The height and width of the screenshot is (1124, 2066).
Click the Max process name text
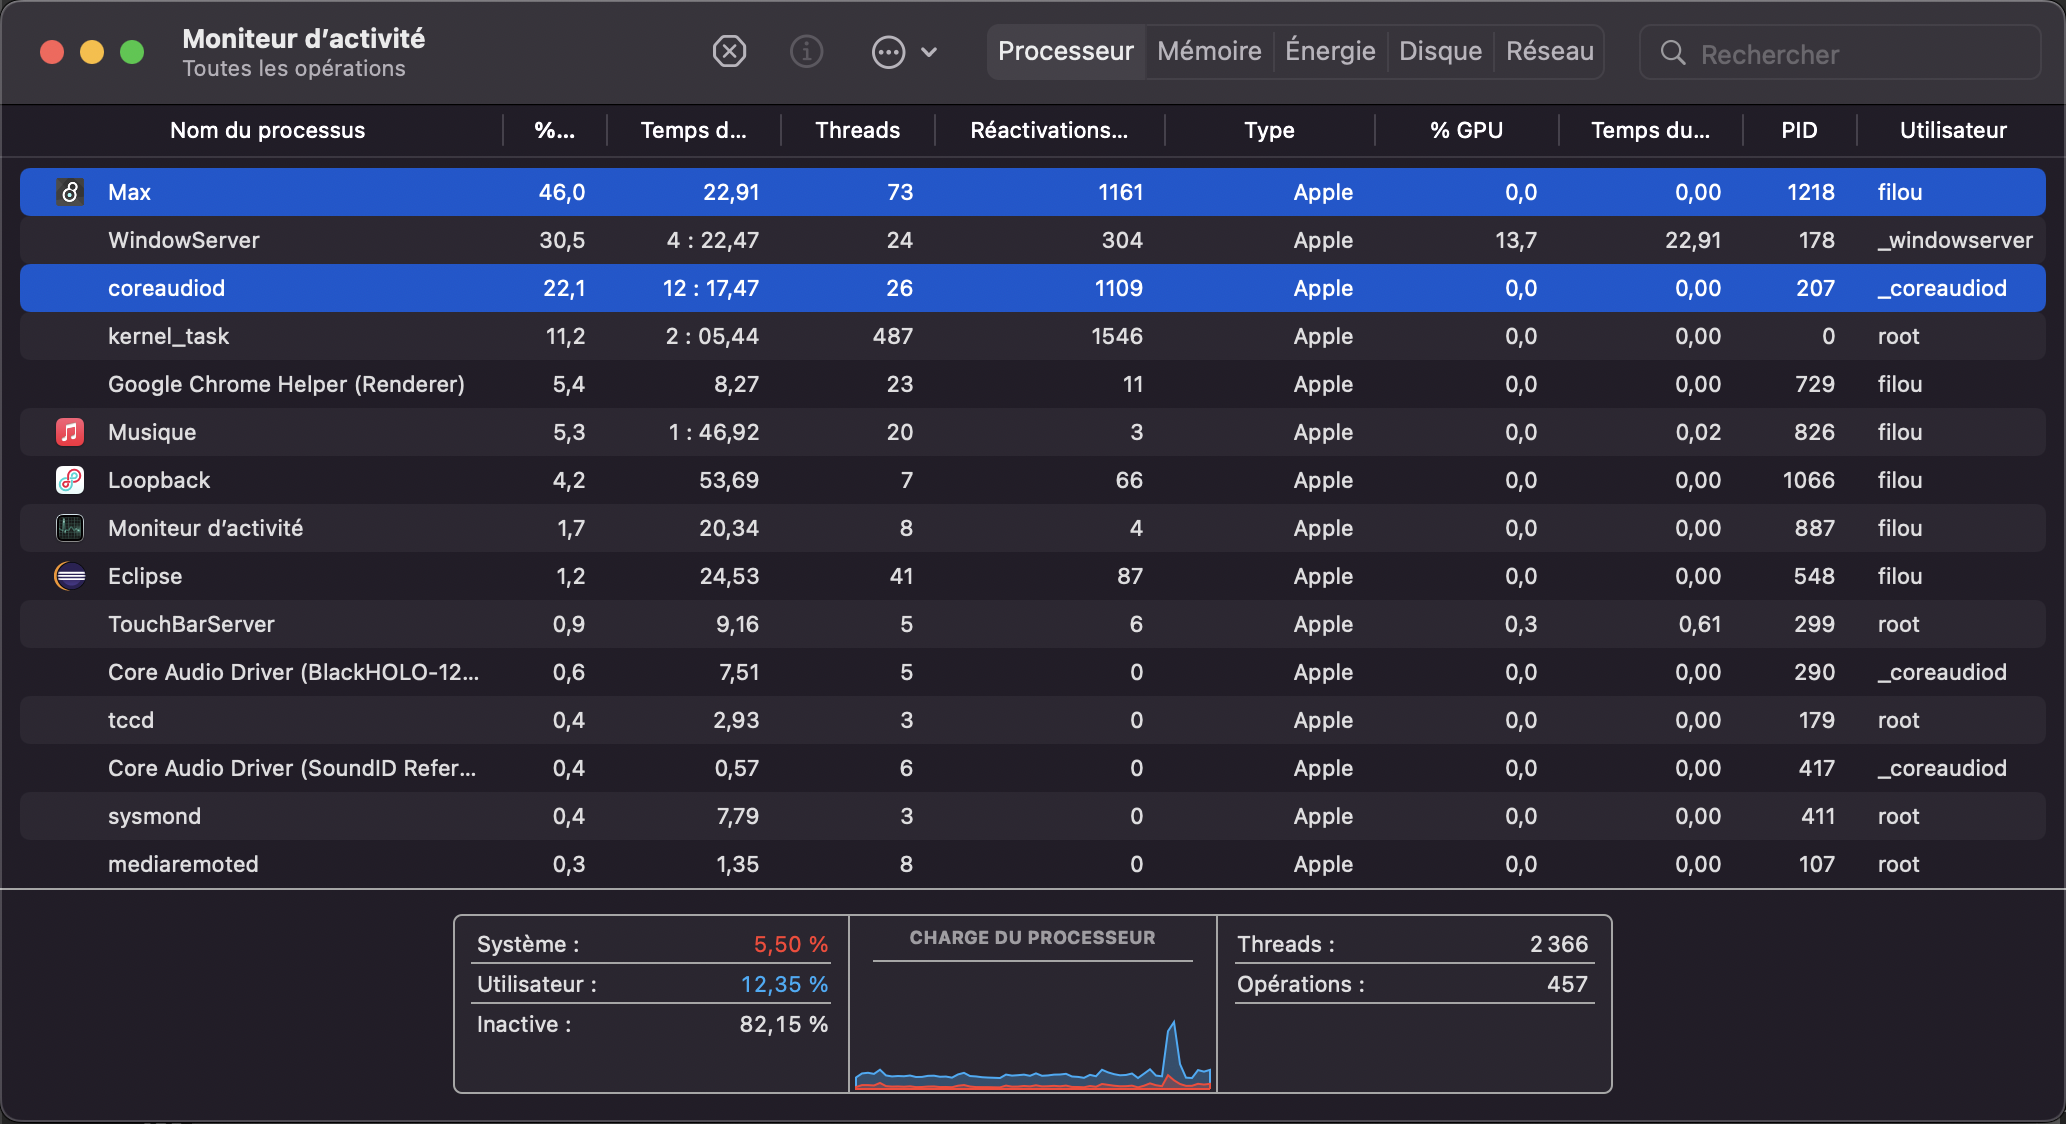coord(129,192)
